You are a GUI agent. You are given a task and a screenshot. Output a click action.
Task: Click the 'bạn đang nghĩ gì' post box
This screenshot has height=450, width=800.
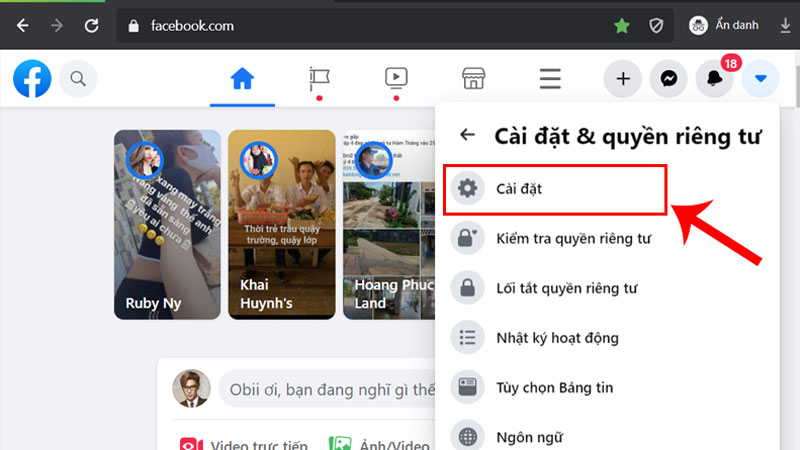(327, 389)
